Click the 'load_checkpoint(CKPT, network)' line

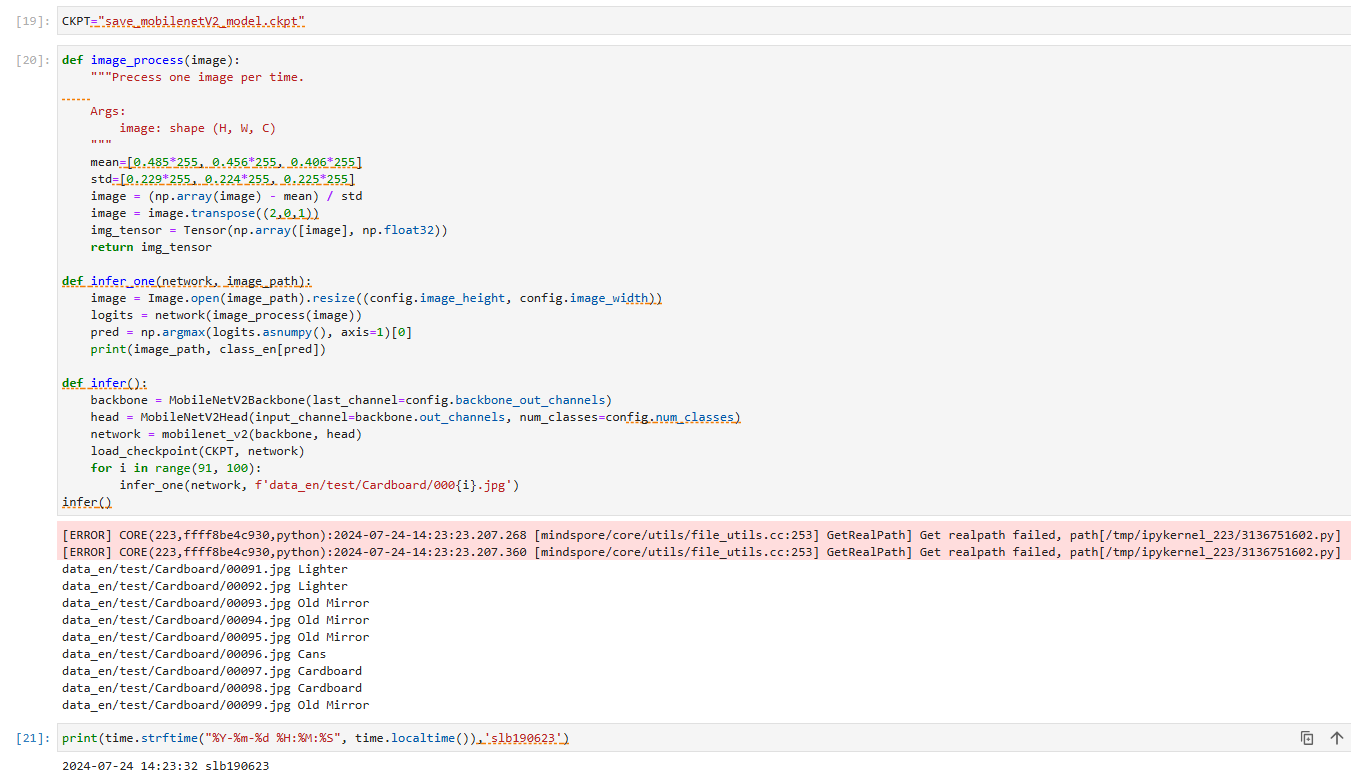click(197, 451)
